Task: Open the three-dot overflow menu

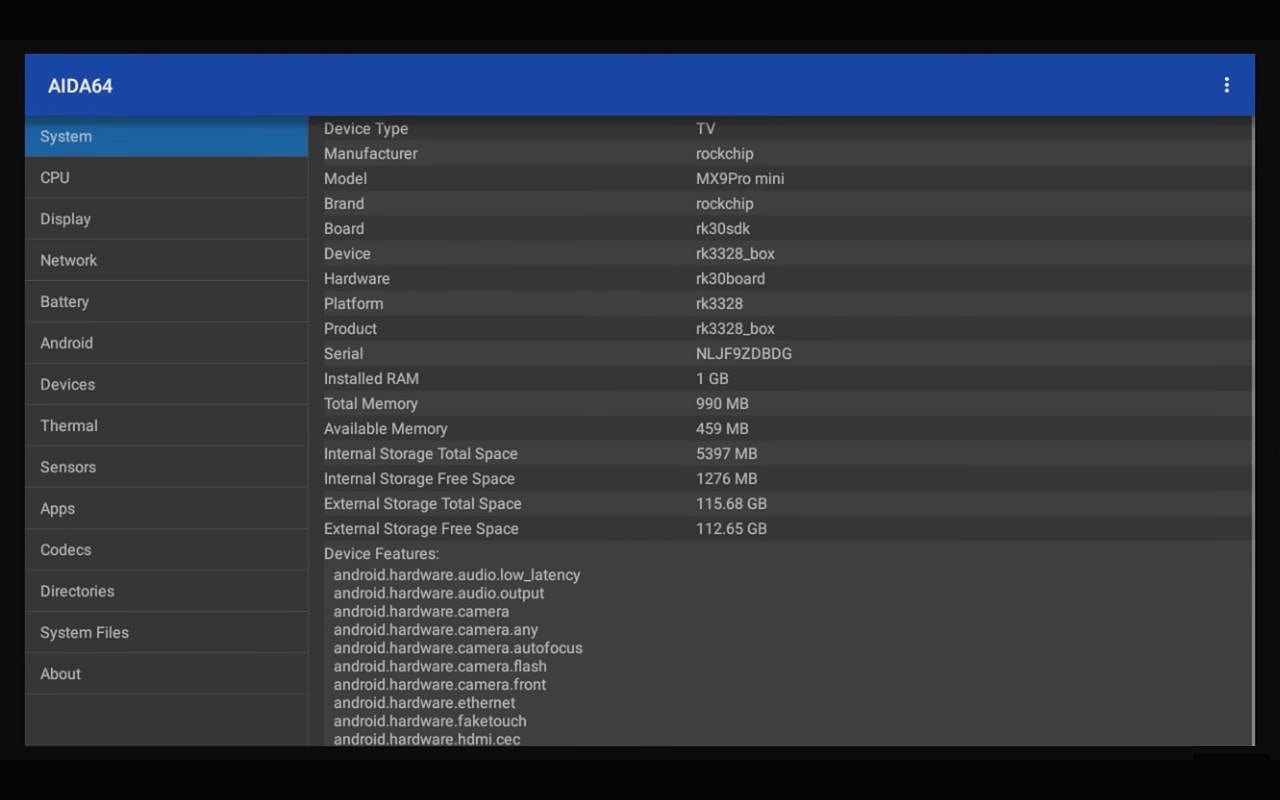Action: click(1226, 86)
